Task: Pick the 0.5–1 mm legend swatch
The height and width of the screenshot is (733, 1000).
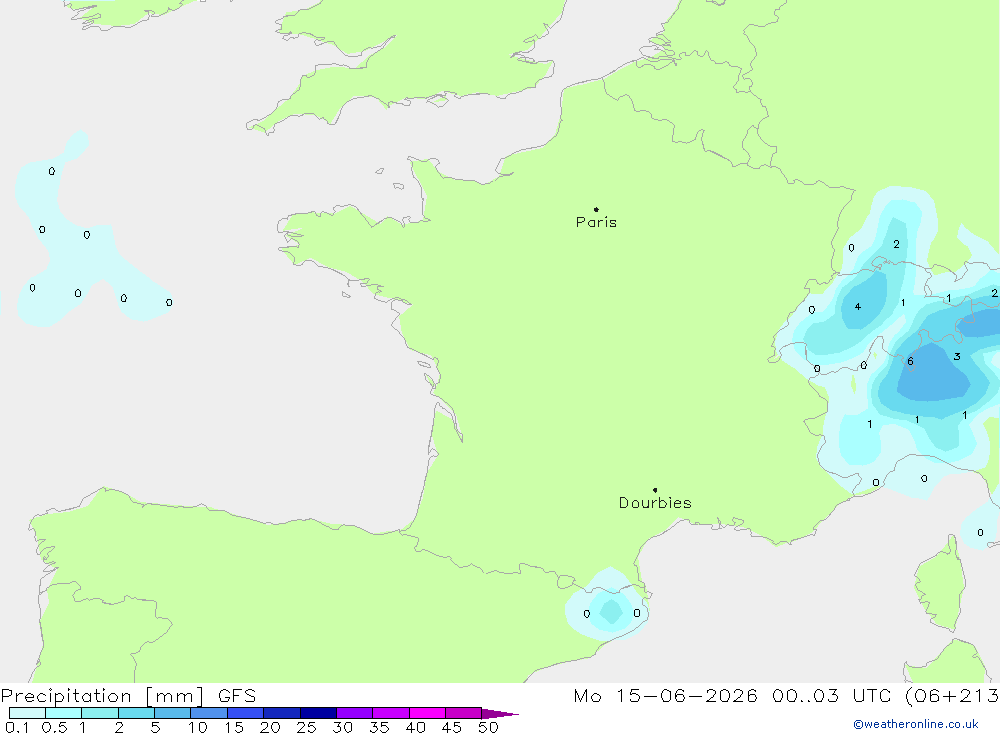Action: [x=64, y=713]
